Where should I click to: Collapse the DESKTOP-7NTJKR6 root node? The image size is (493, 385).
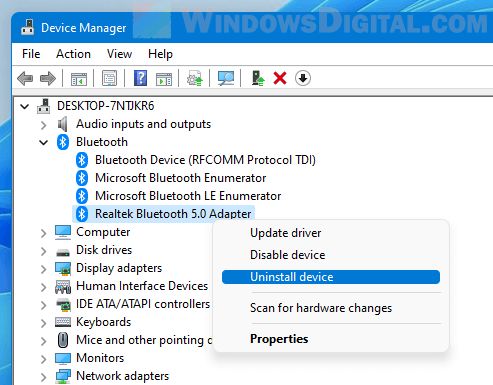pos(25,107)
